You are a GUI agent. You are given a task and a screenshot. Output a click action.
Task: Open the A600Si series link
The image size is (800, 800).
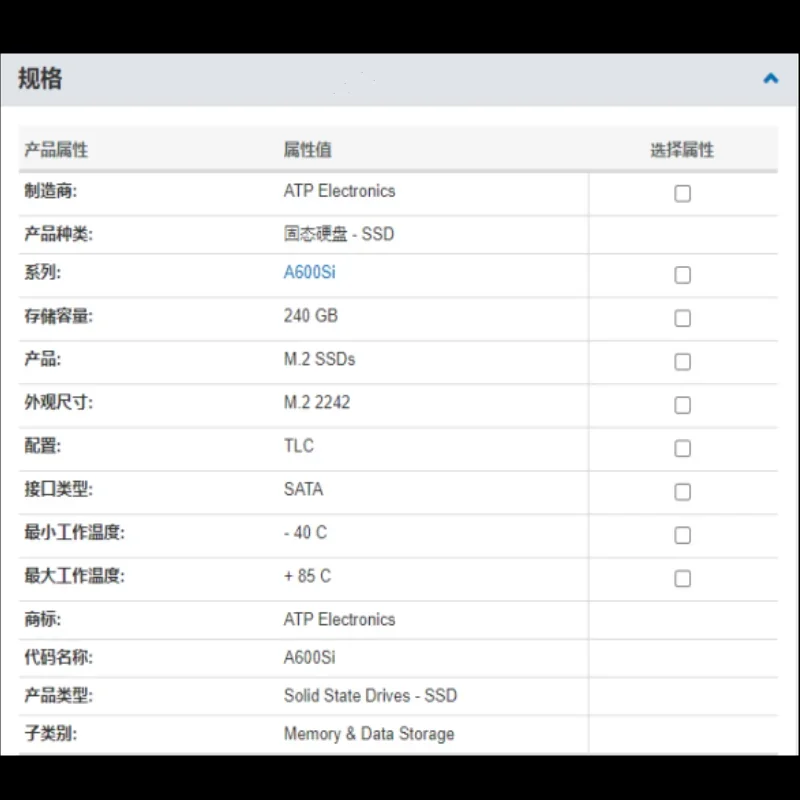pos(309,271)
